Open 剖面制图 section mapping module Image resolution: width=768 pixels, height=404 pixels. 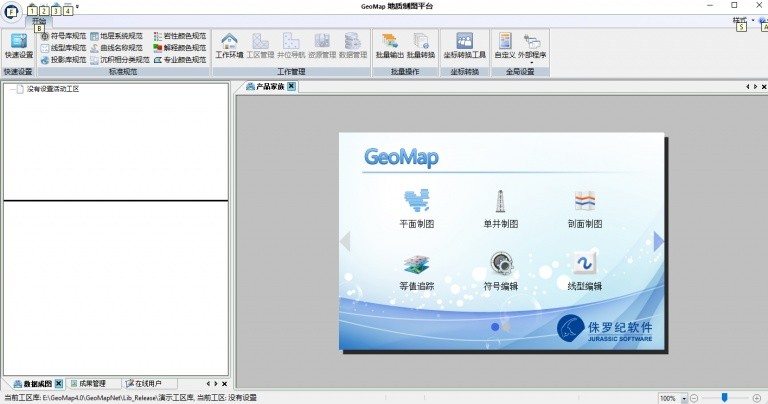point(585,208)
